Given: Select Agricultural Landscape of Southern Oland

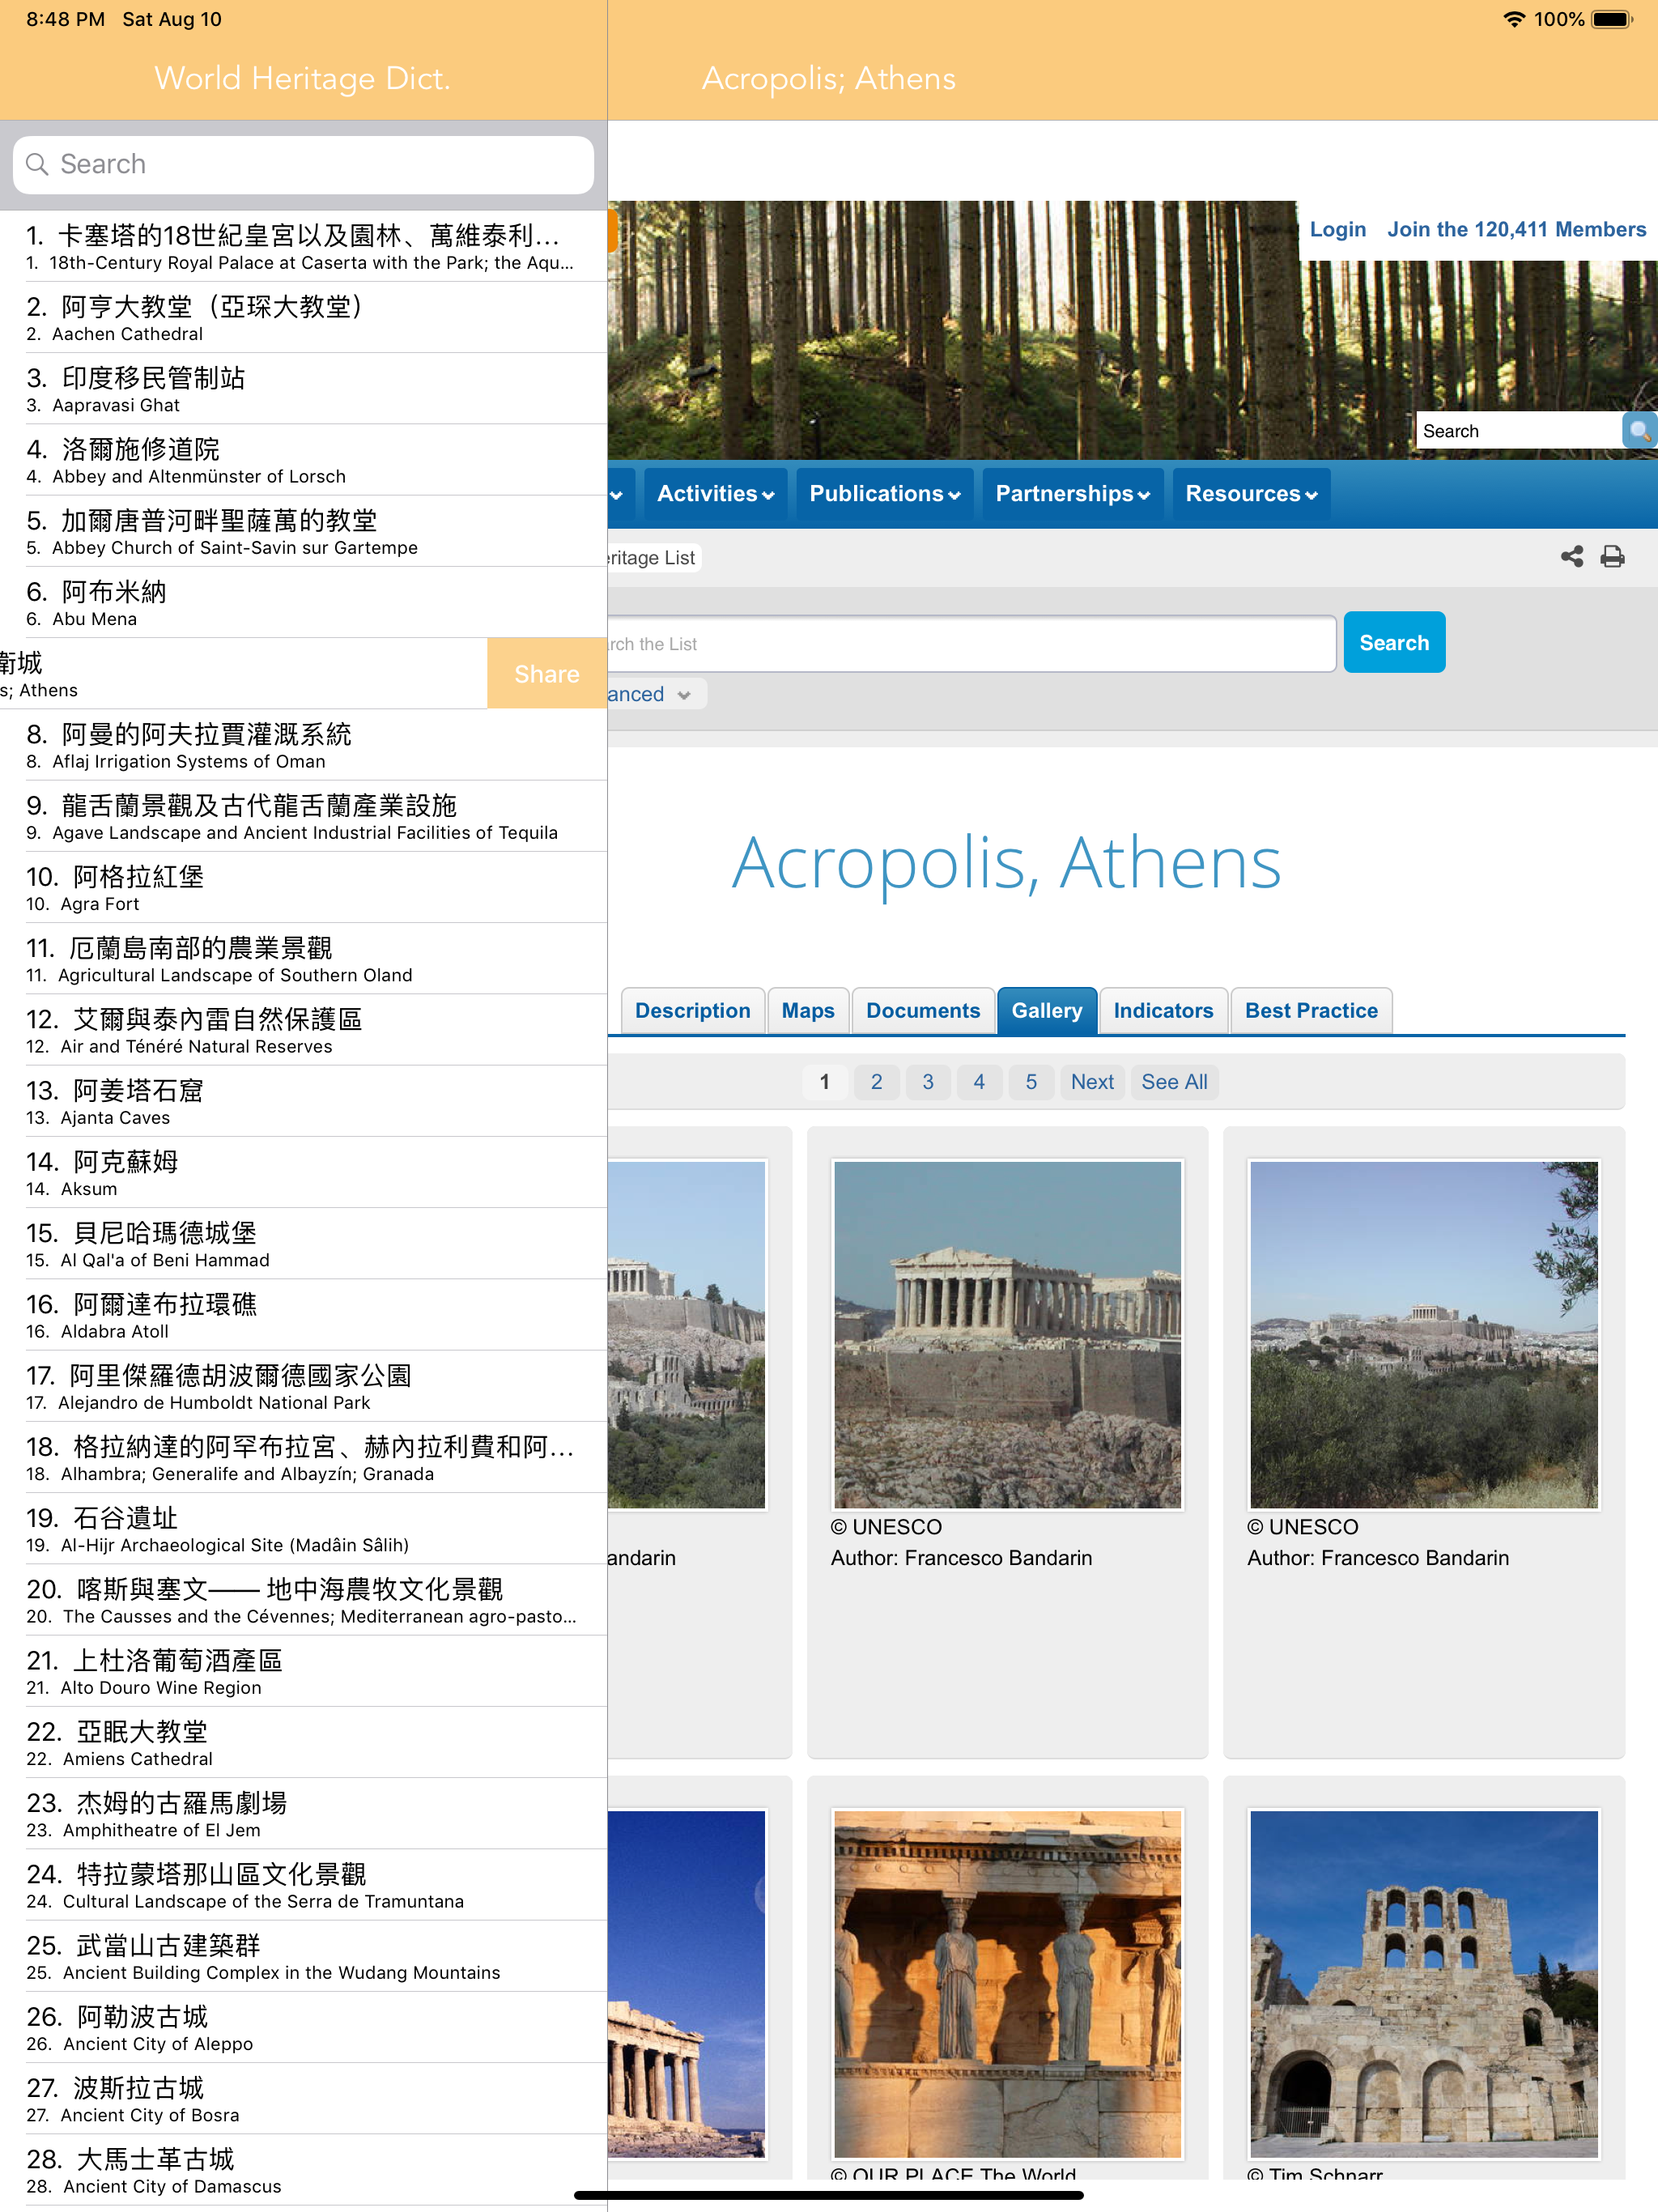Looking at the screenshot, I should click(x=303, y=959).
